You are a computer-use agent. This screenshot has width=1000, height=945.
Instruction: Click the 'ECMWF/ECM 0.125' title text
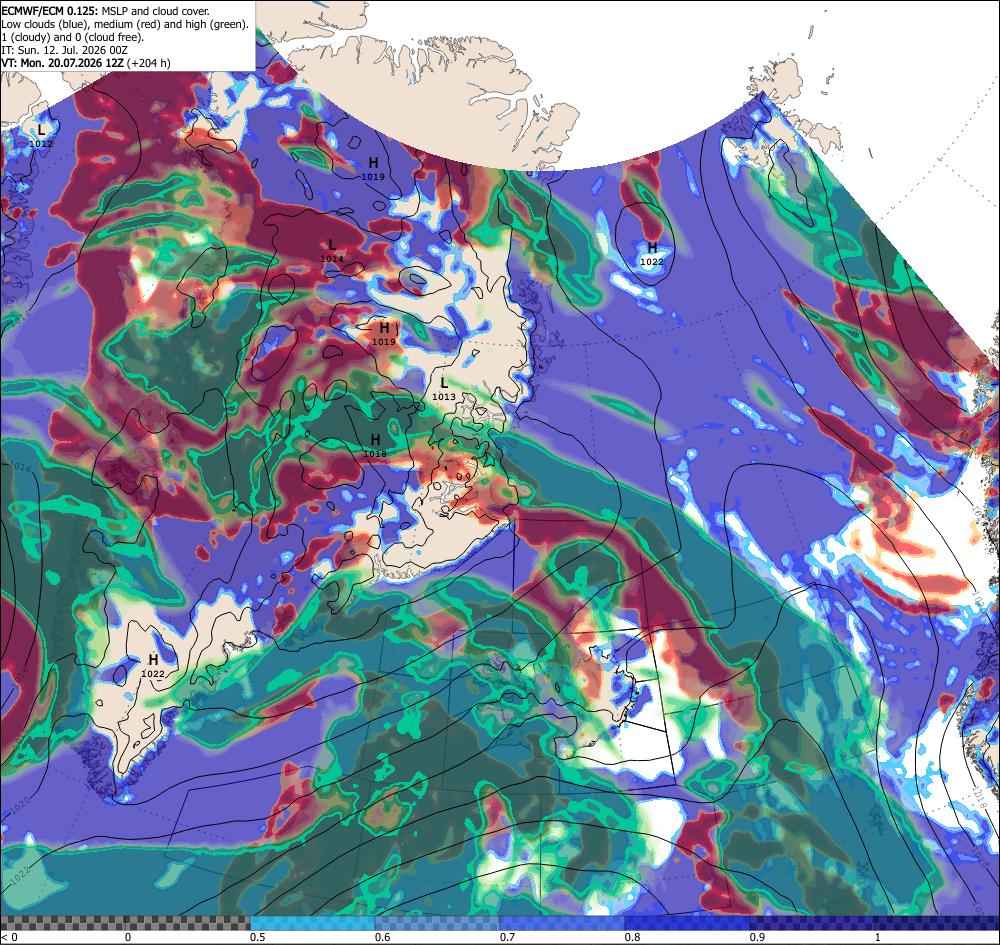(49, 11)
